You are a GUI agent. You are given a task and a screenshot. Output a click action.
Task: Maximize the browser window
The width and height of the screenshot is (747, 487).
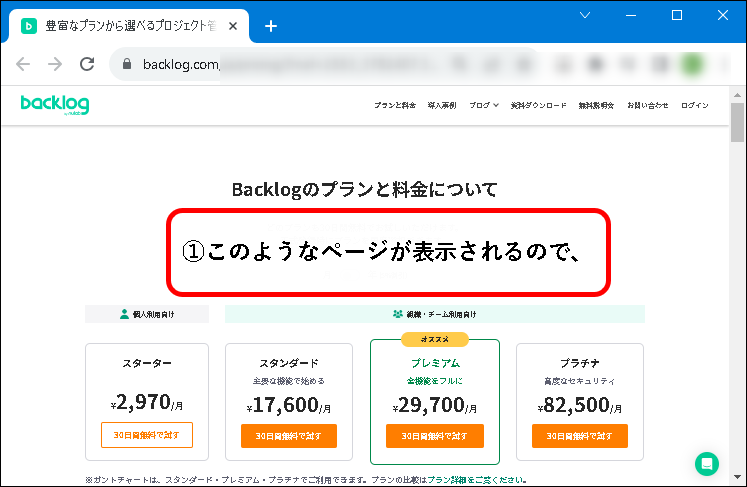[x=677, y=15]
